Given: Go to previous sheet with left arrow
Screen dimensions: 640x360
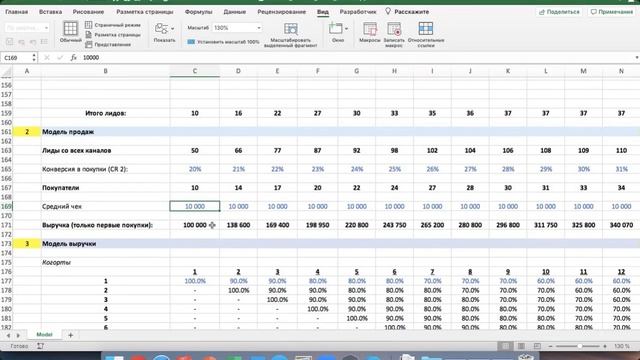Looking at the screenshot, I should click(x=8, y=335).
